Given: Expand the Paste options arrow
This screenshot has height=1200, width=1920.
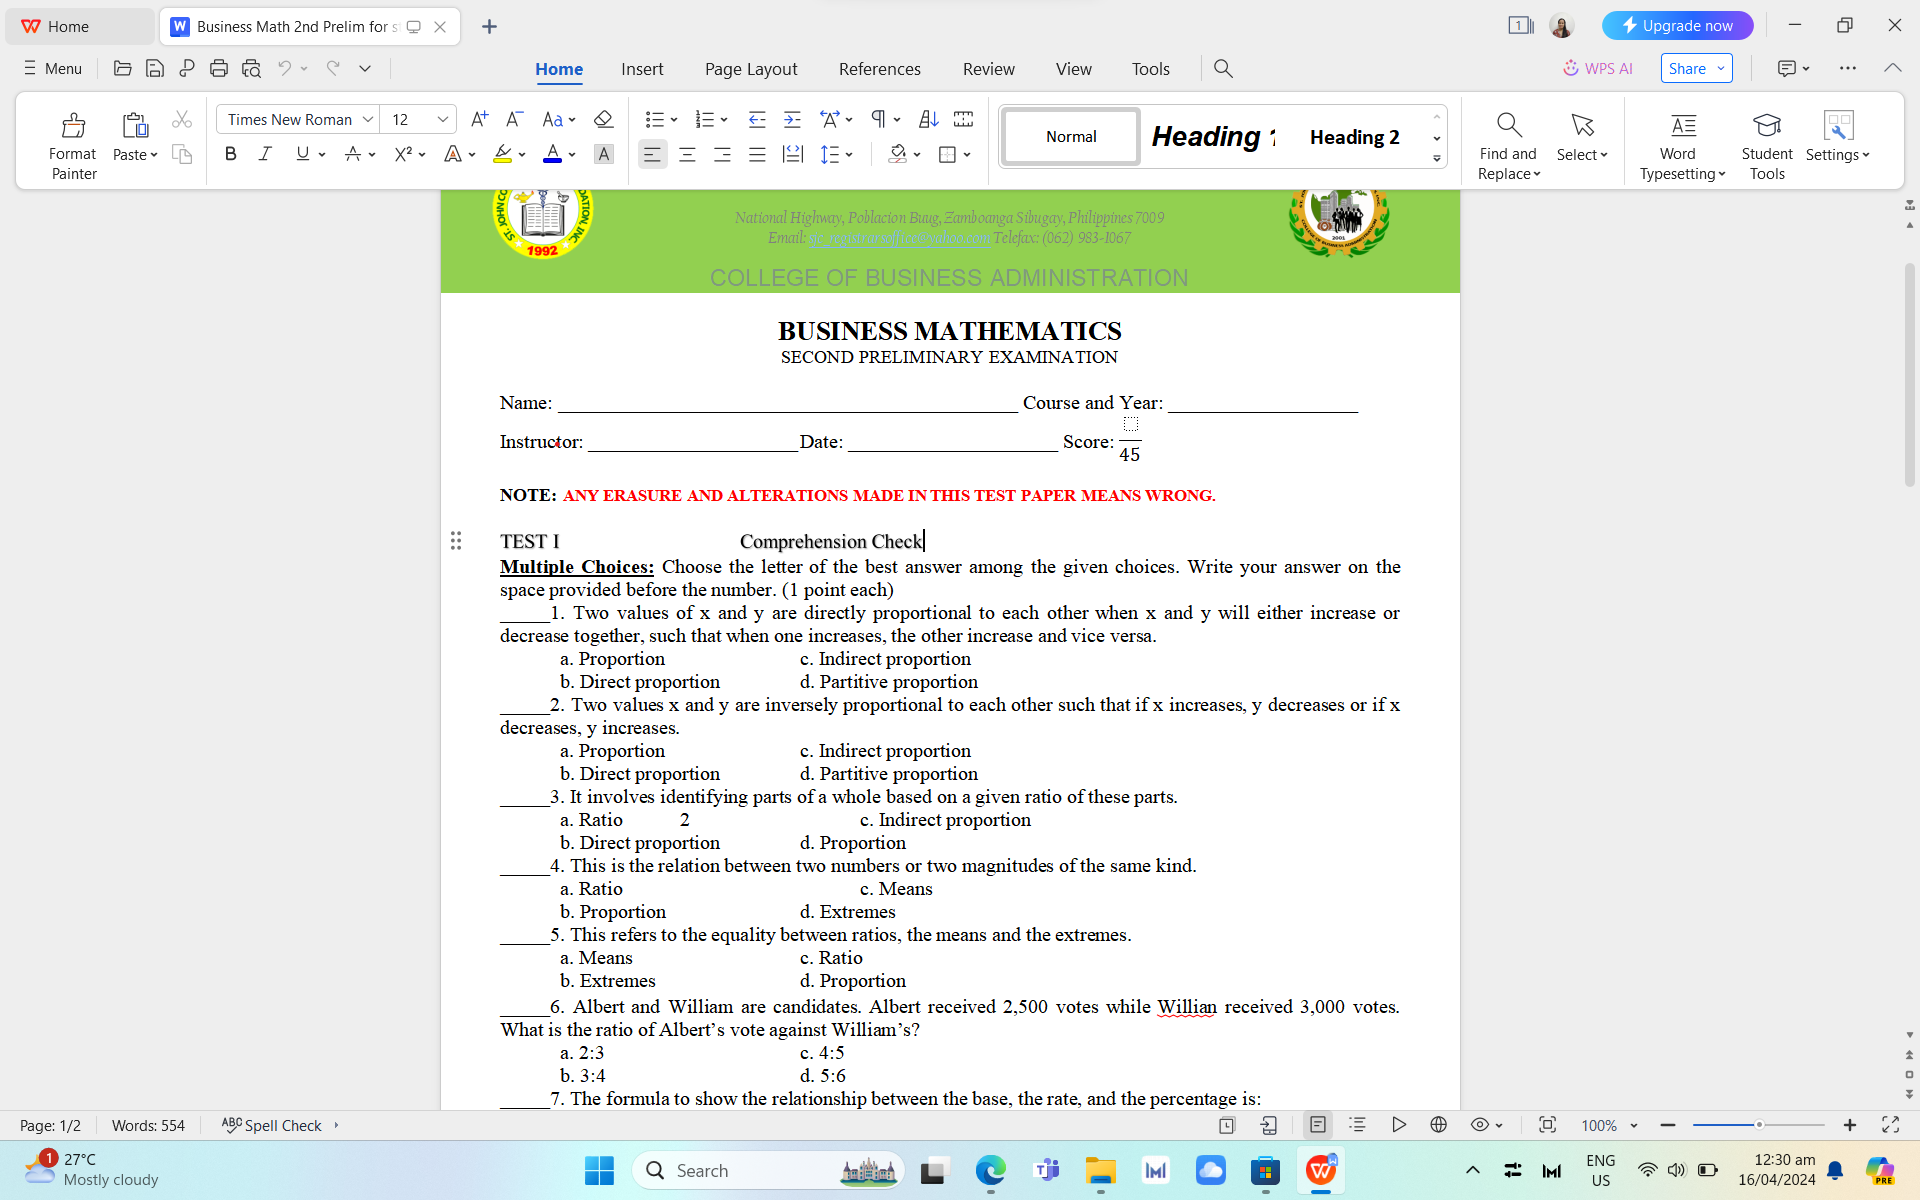Looking at the screenshot, I should pyautogui.click(x=154, y=155).
